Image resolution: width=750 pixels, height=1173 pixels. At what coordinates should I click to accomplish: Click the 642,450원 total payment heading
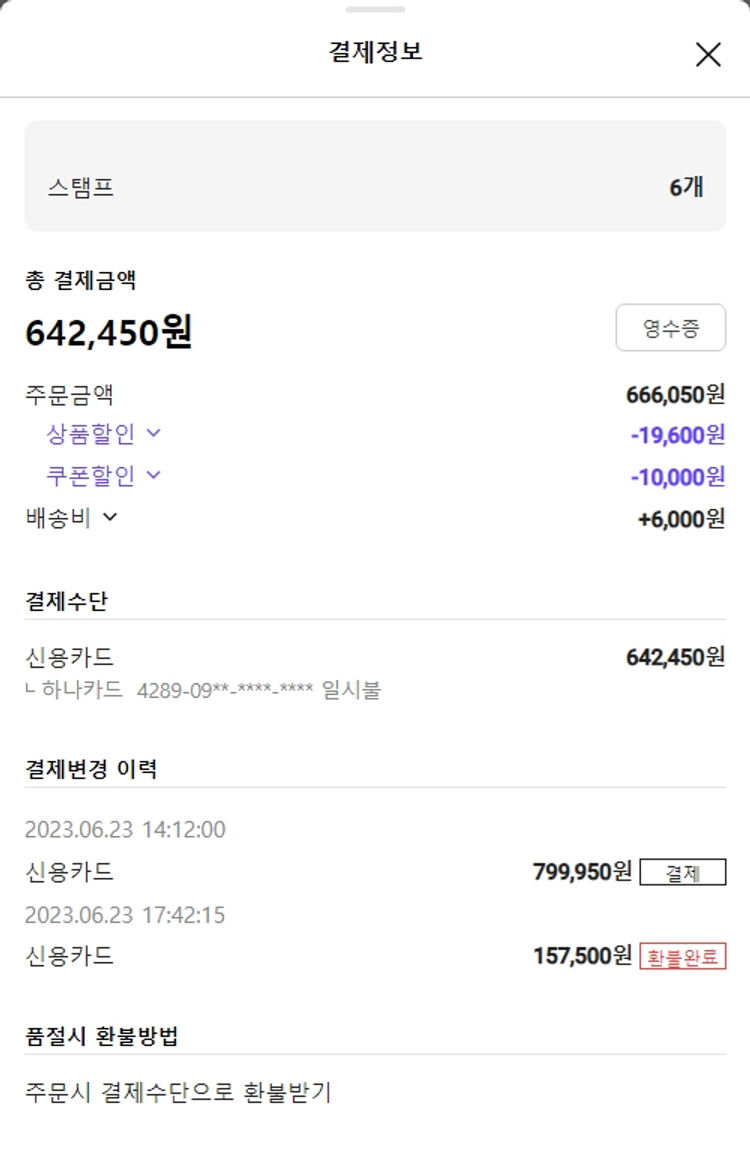(x=108, y=332)
